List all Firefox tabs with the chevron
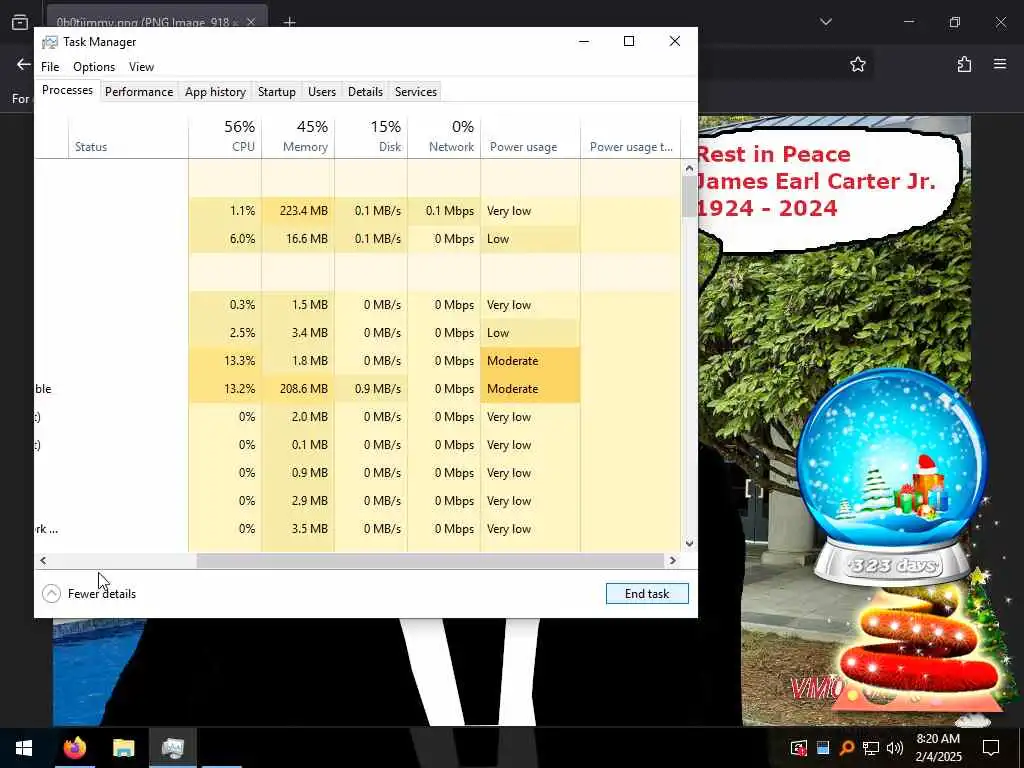The height and width of the screenshot is (768, 1024). [825, 22]
